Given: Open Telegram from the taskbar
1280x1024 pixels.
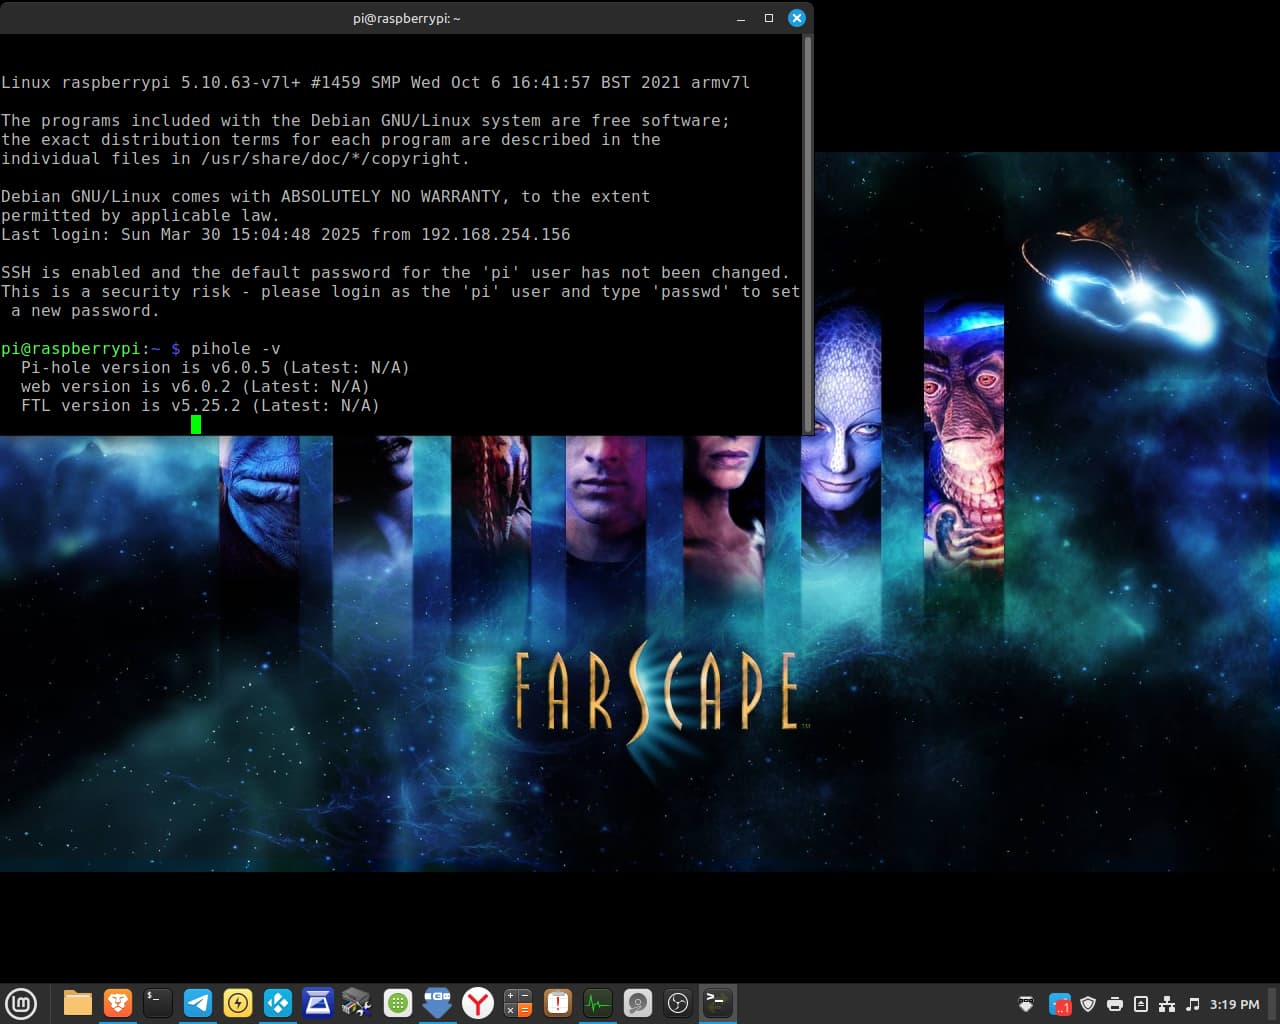Looking at the screenshot, I should coord(198,1003).
